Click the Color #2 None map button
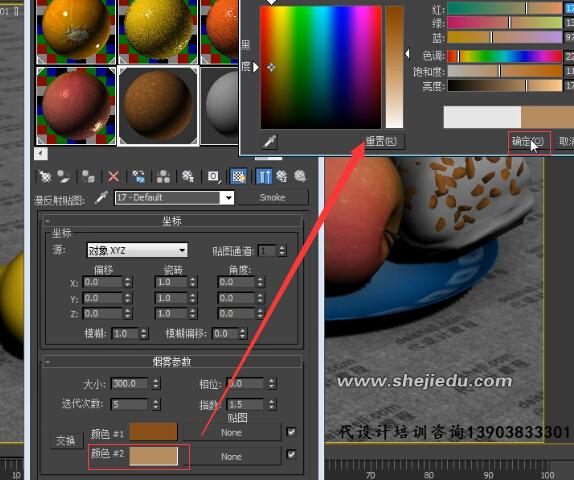 point(231,457)
